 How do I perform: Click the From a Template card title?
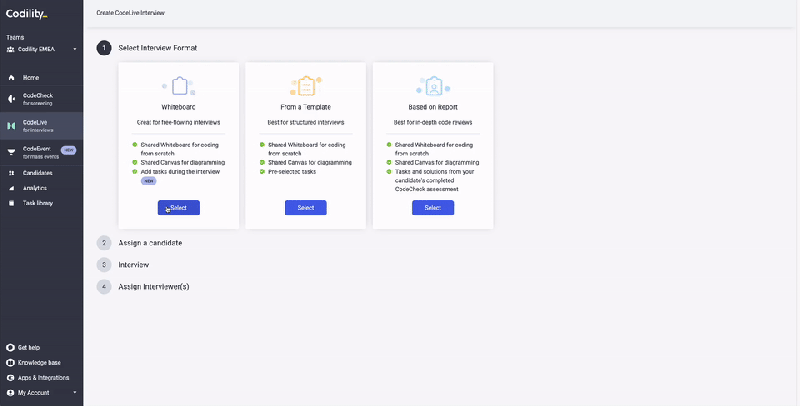(306, 108)
